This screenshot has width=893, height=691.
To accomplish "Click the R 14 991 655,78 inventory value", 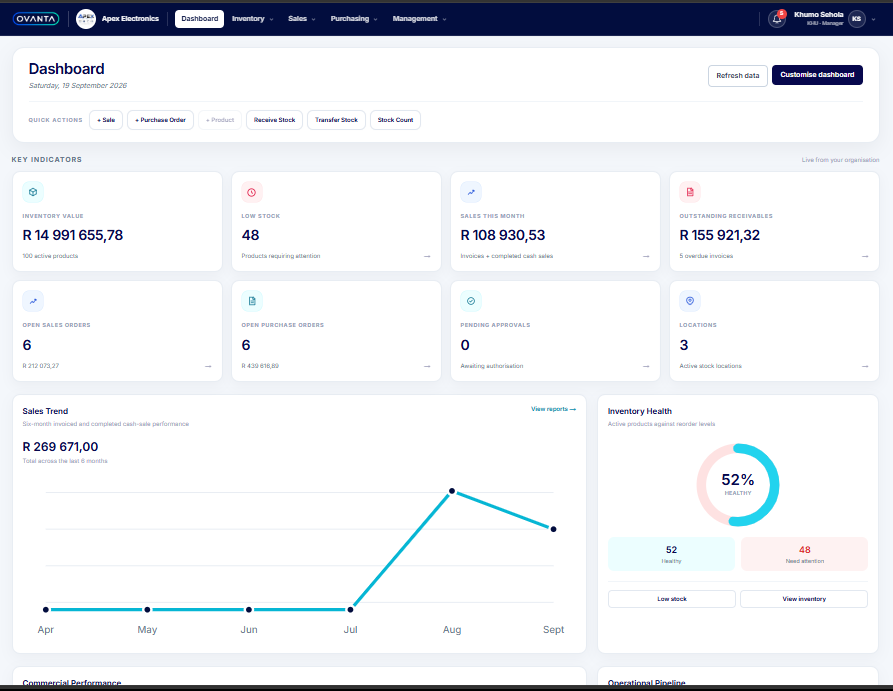I will [x=73, y=235].
